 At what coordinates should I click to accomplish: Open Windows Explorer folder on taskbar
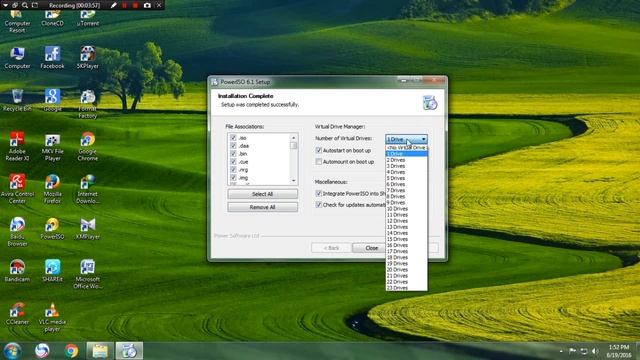(x=100, y=351)
